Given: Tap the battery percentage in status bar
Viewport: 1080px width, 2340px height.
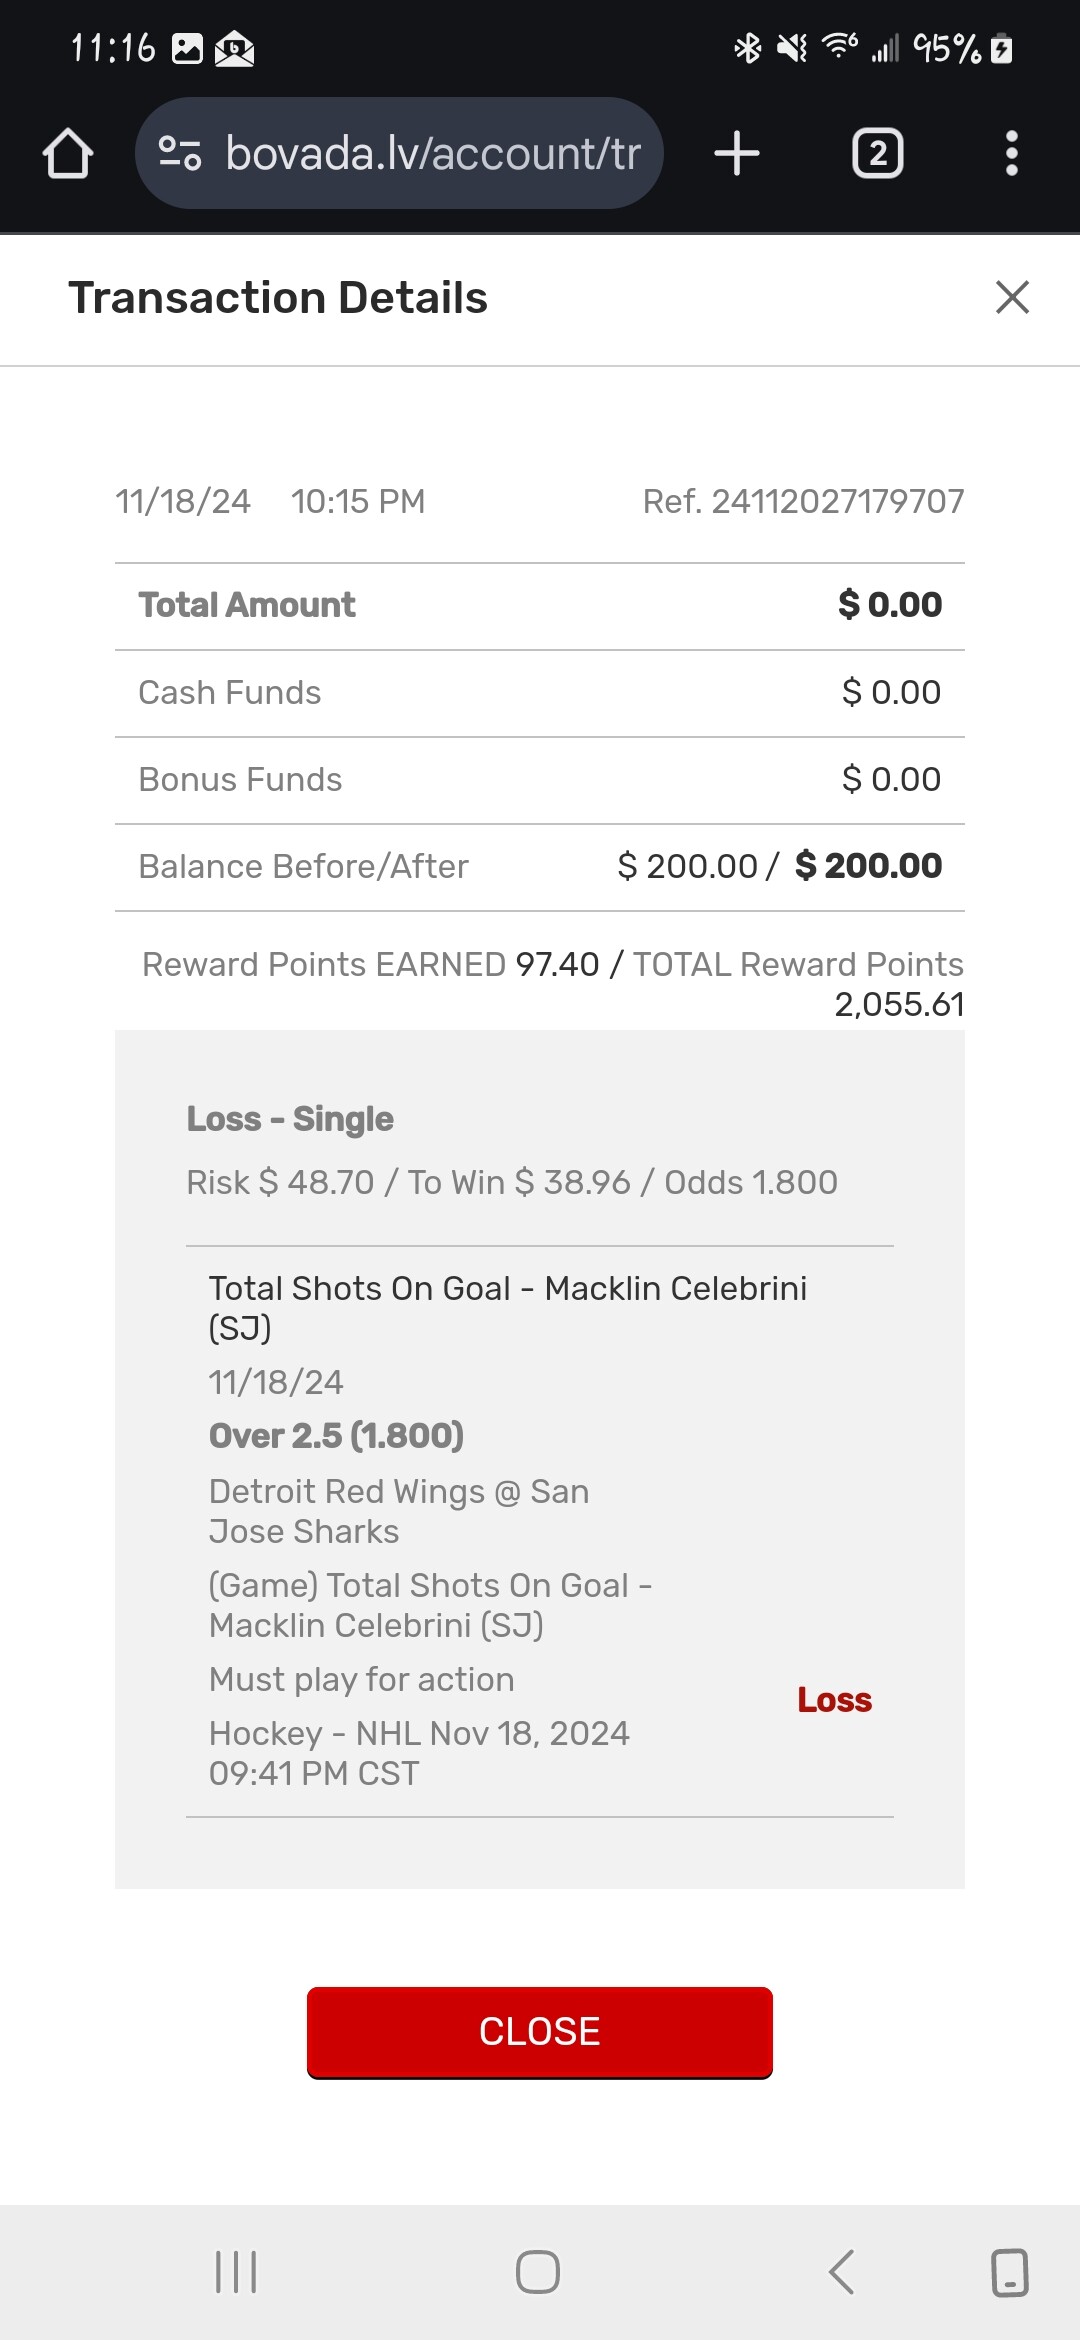Looking at the screenshot, I should point(946,48).
